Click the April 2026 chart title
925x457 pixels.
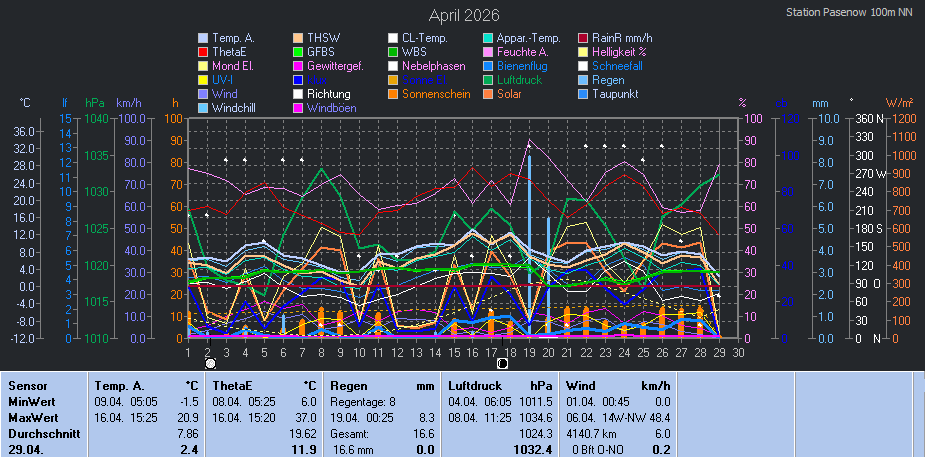click(x=464, y=15)
